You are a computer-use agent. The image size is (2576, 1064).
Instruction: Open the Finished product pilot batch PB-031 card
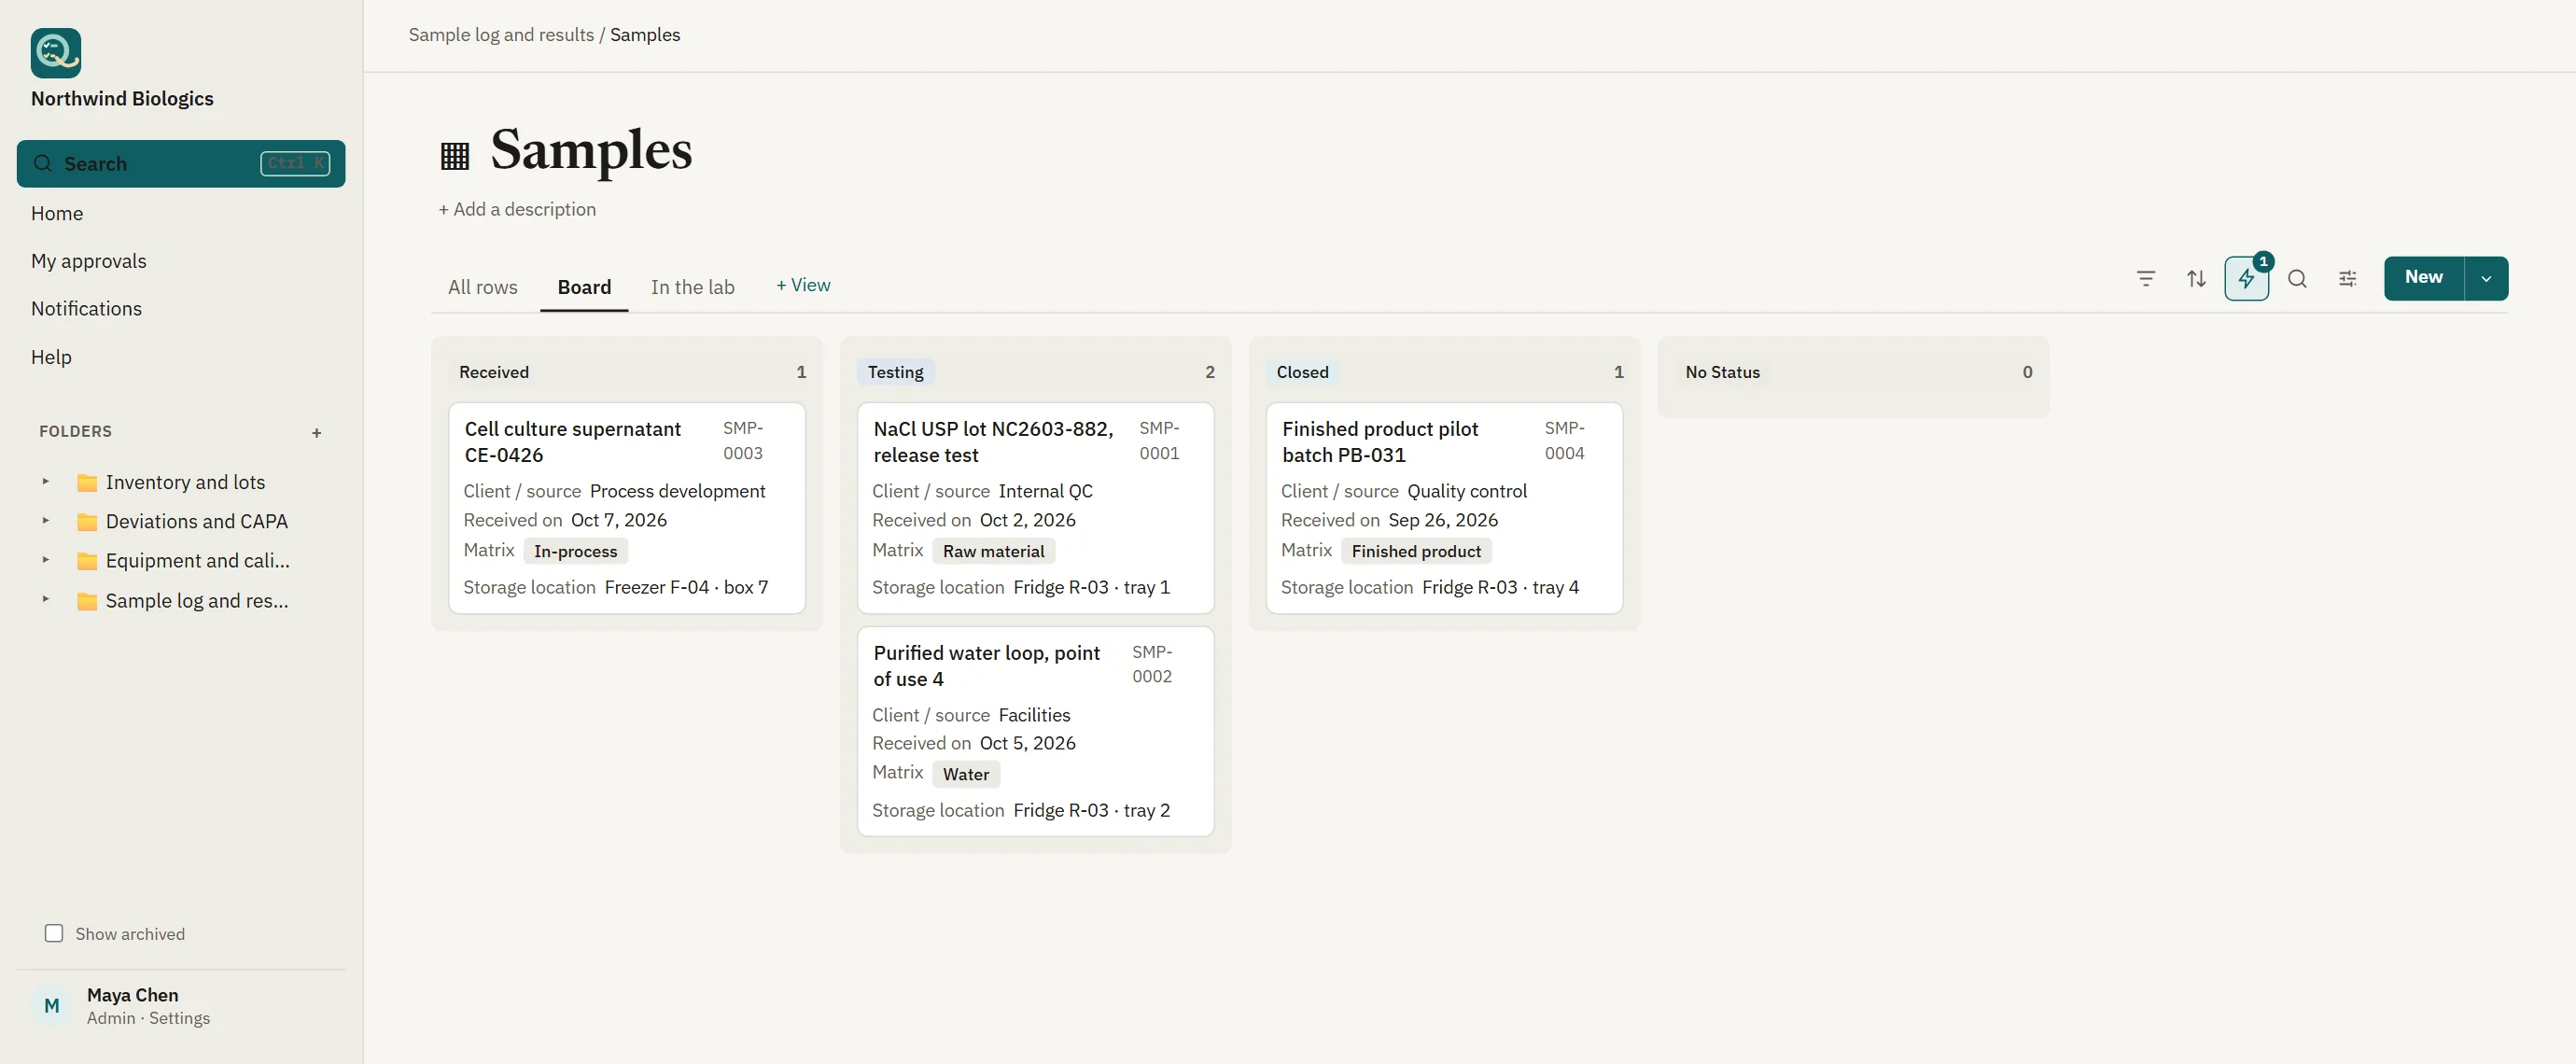(1444, 508)
